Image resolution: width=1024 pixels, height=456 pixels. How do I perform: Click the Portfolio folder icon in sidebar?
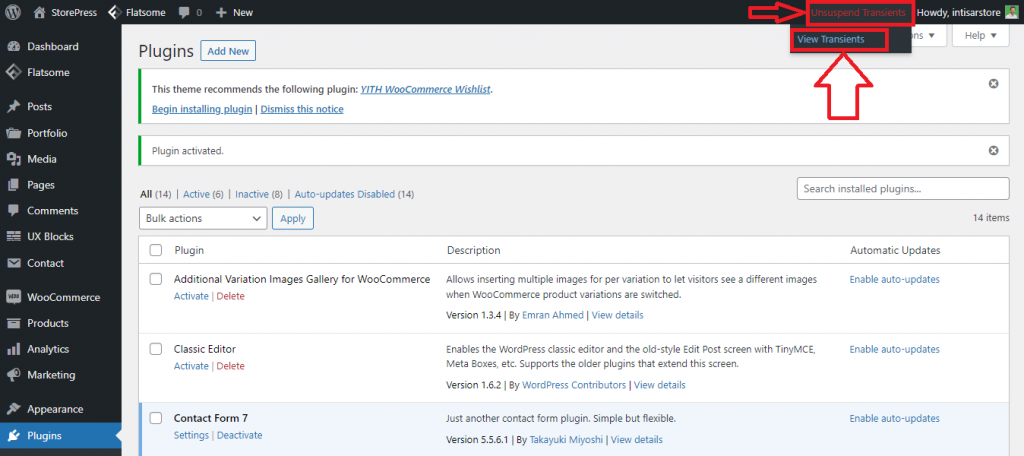pyautogui.click(x=13, y=133)
